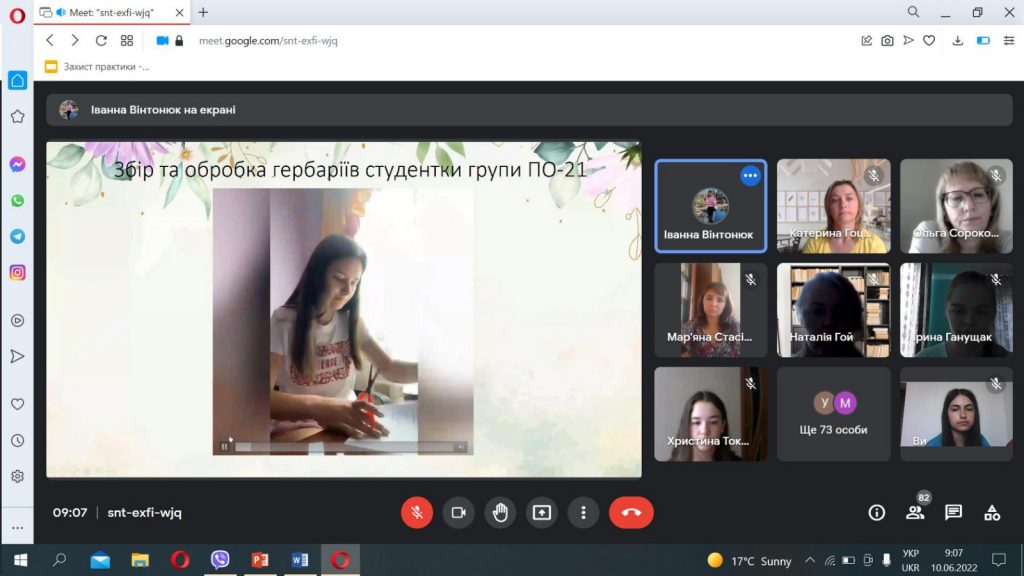Open a new browser tab
Image resolution: width=1024 pixels, height=576 pixels.
coord(203,12)
